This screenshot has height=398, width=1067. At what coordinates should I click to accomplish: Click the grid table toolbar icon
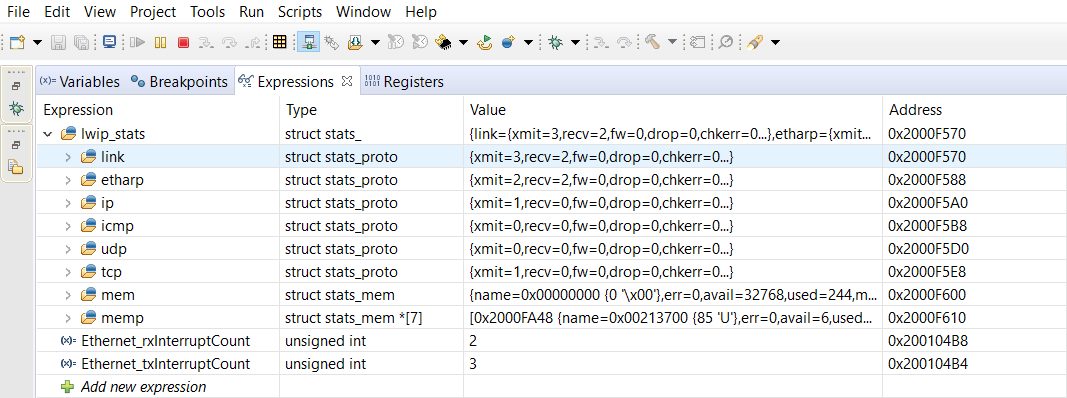(279, 42)
